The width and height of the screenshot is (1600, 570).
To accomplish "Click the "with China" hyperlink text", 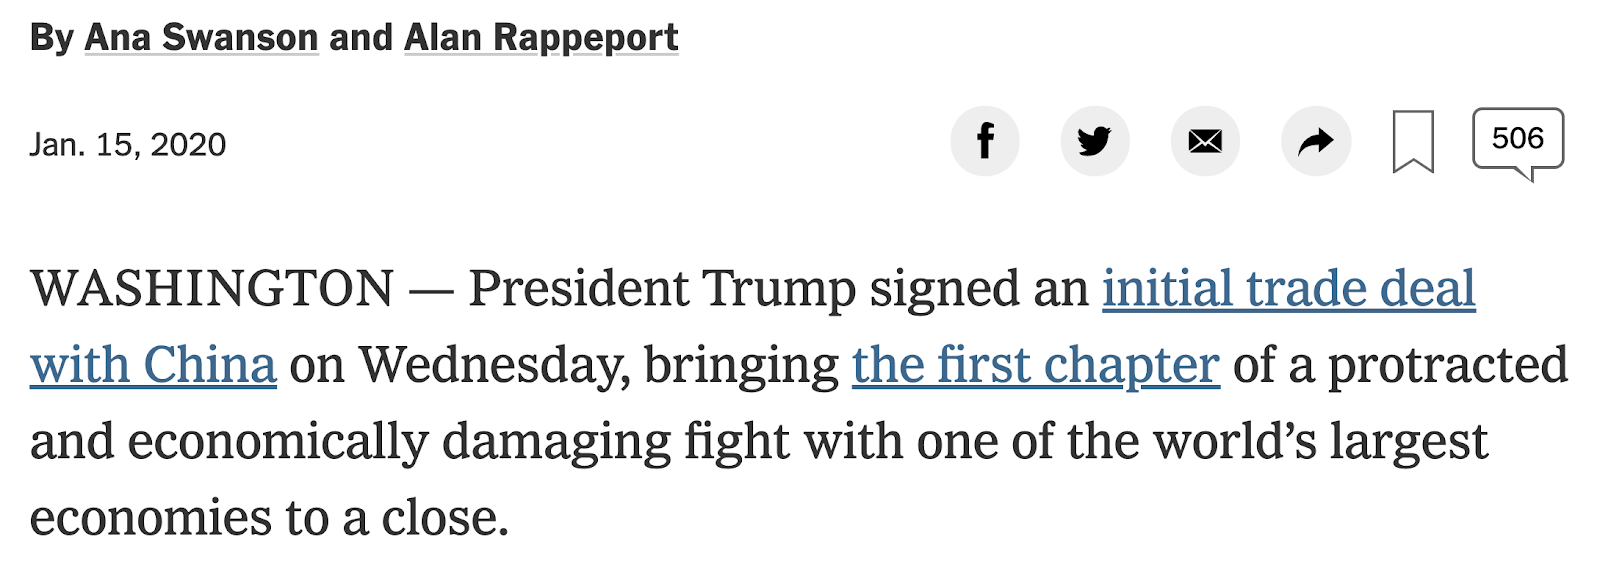I will [153, 365].
